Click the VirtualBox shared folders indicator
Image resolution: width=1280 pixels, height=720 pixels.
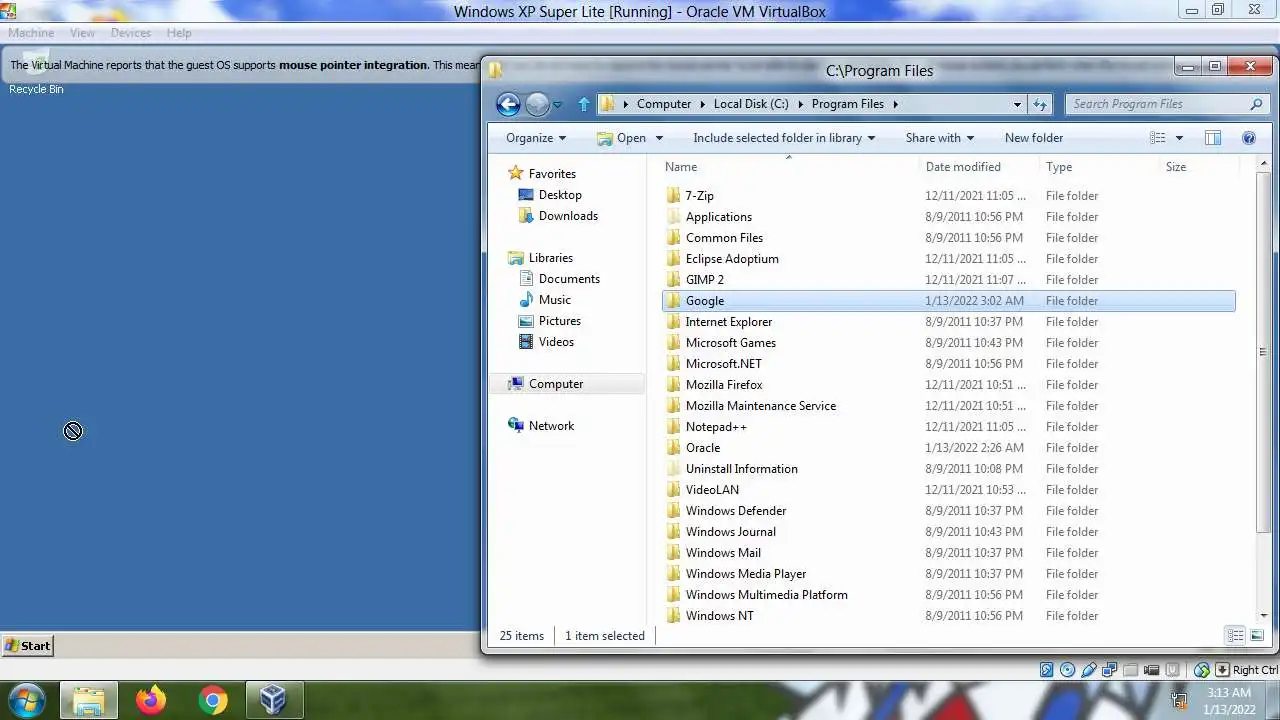click(x=1131, y=670)
